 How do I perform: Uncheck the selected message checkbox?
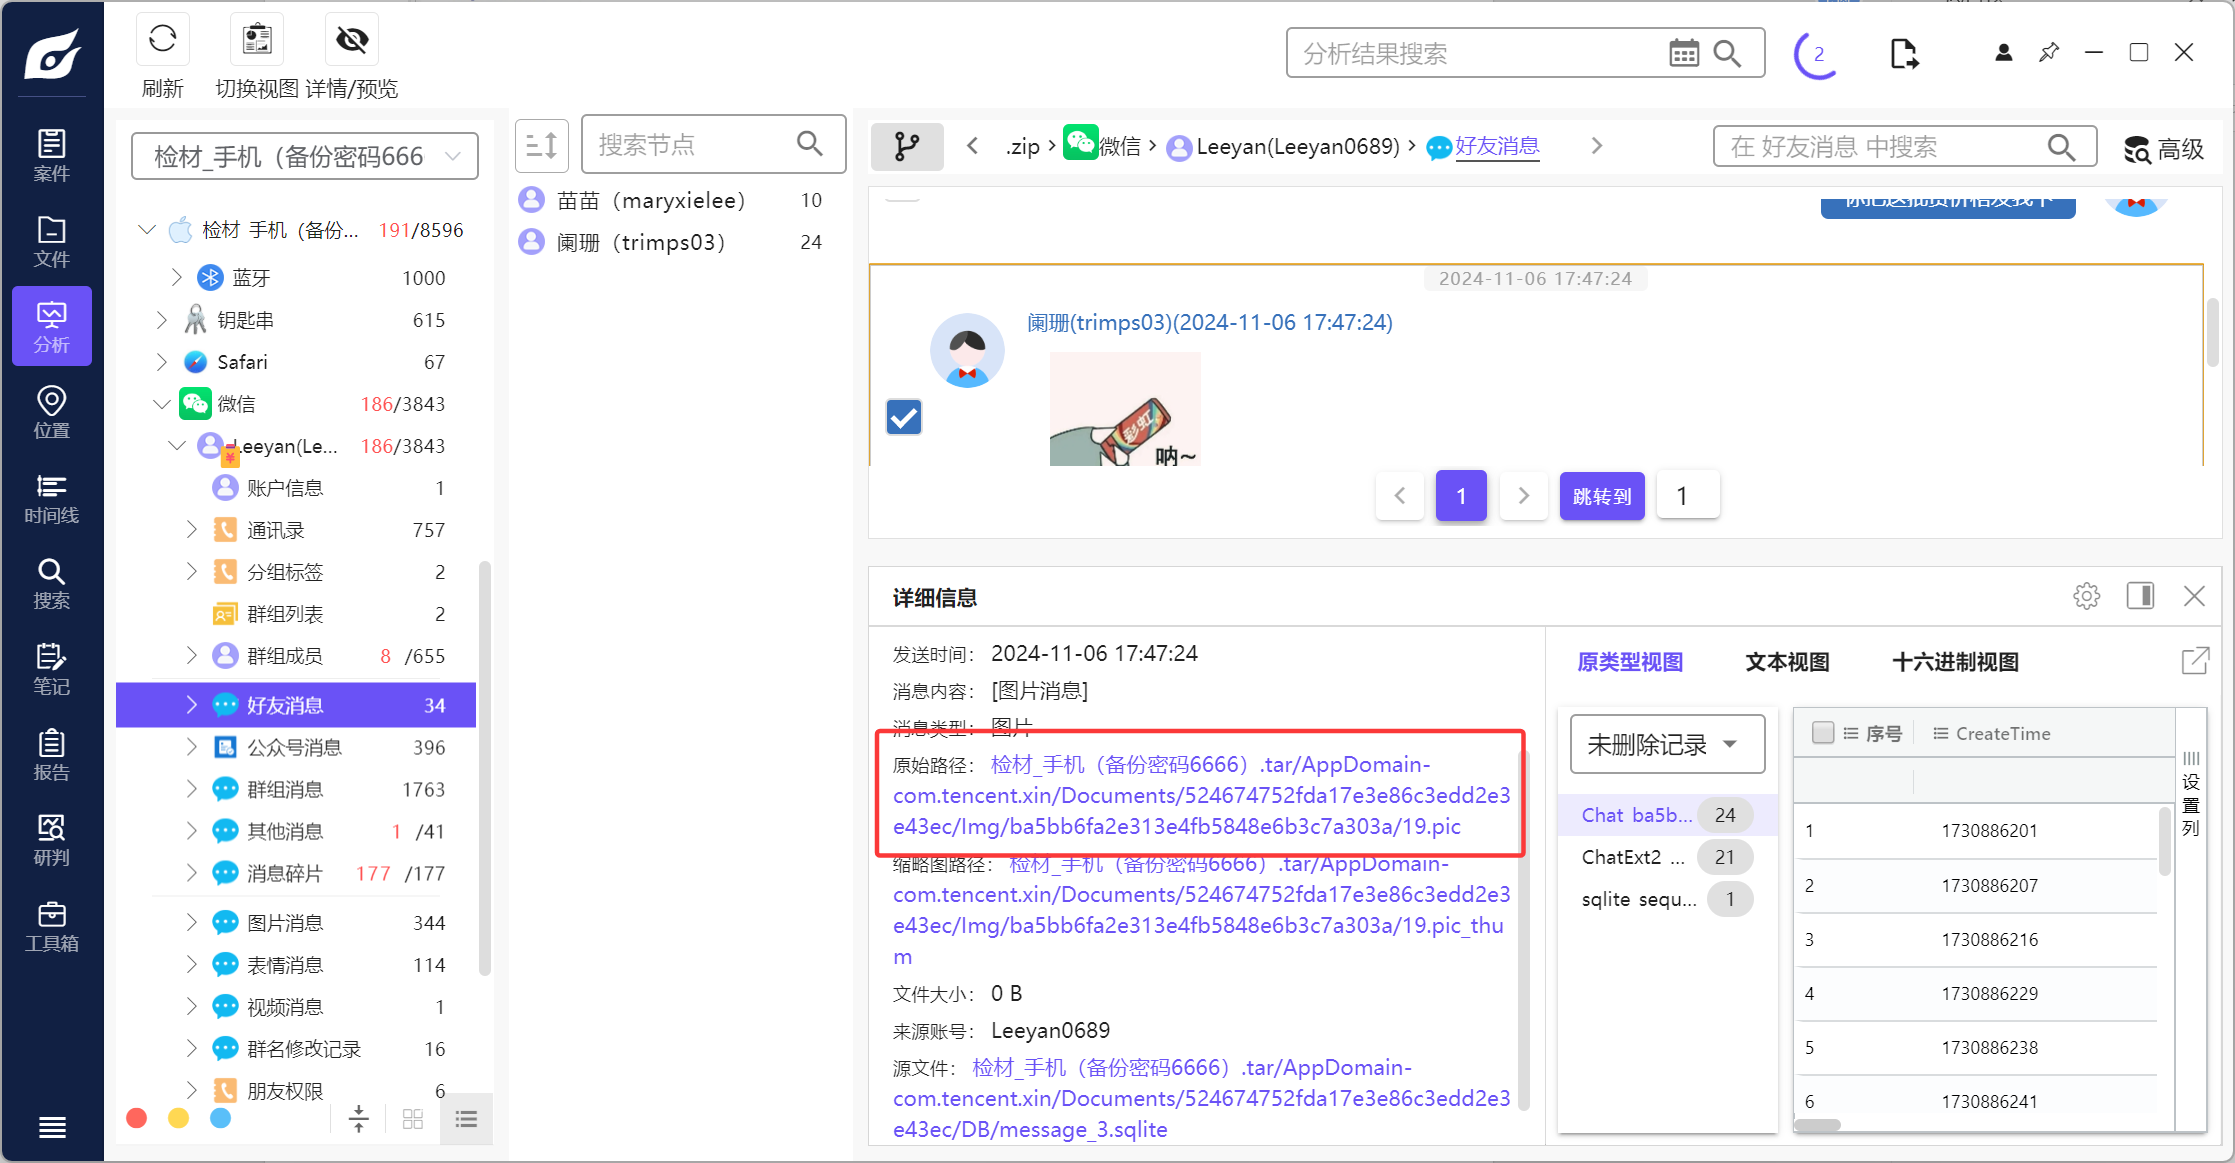[x=904, y=417]
